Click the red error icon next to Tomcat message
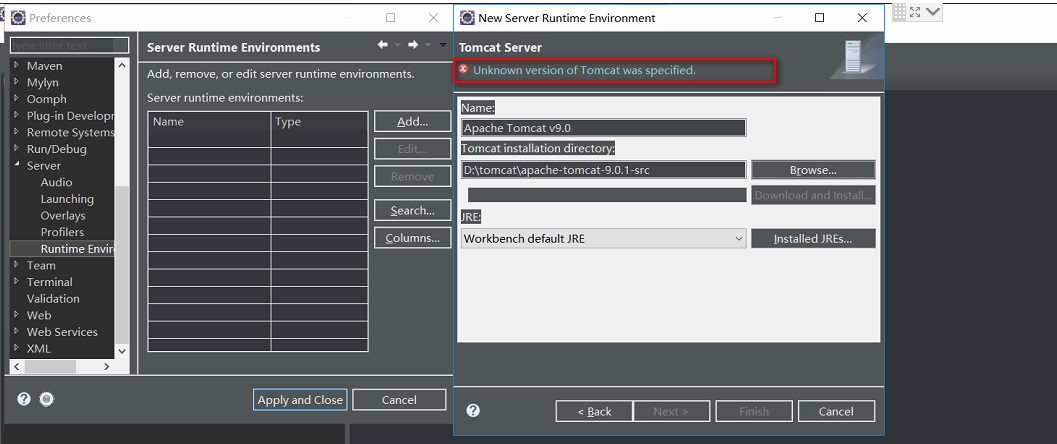The height and width of the screenshot is (444, 1057). (463, 69)
